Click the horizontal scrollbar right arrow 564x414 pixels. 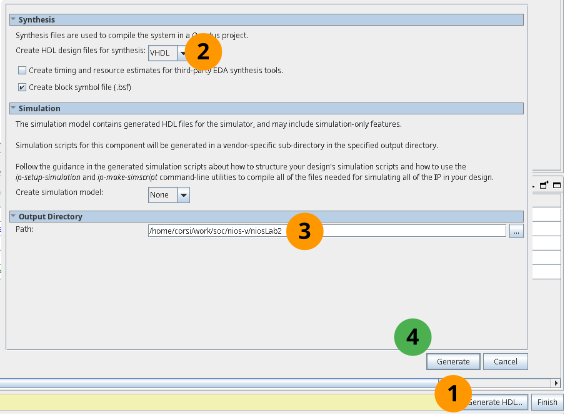click(556, 383)
